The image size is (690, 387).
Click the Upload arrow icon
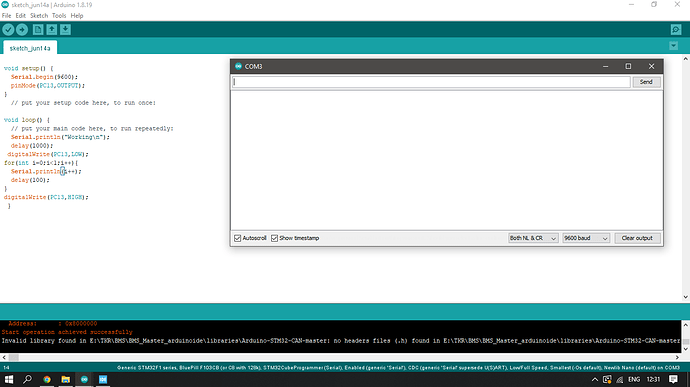tap(22, 29)
